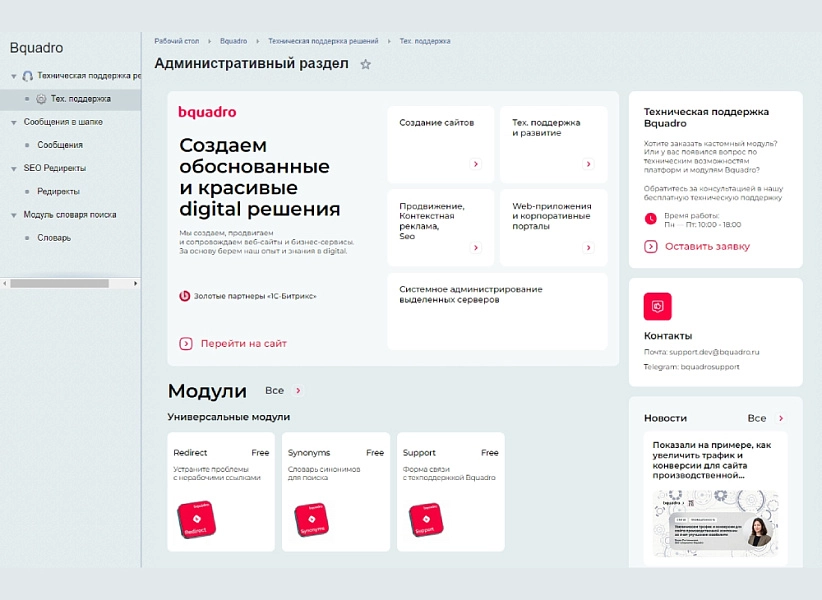The image size is (822, 600).
Task: Click the favorite star next to Административный раздел
Action: (x=365, y=64)
